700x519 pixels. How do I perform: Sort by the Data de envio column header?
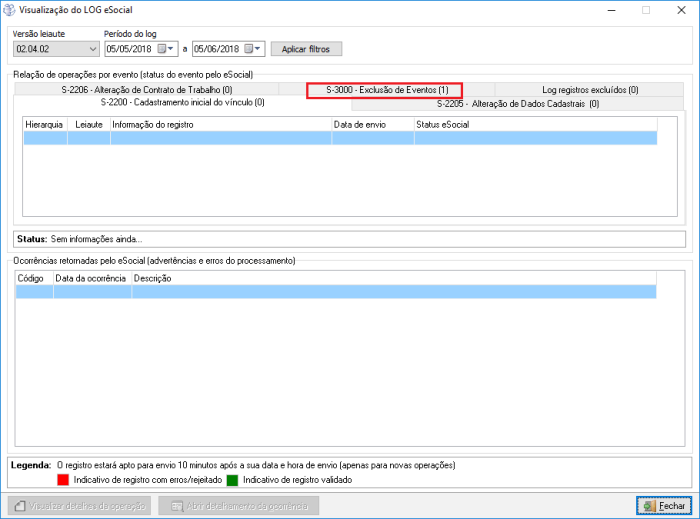372,124
